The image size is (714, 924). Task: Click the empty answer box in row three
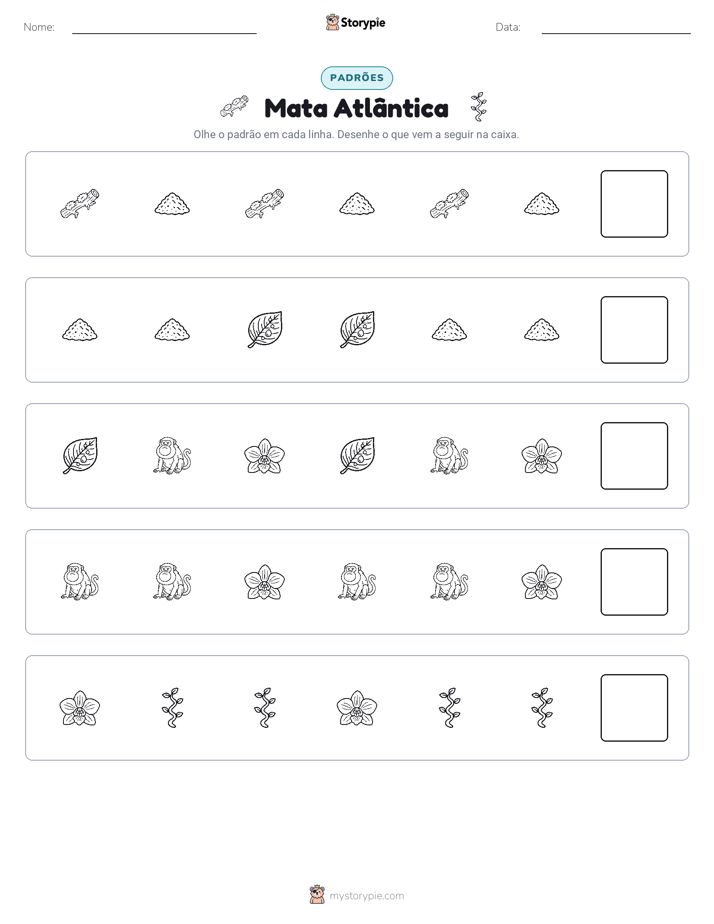634,456
